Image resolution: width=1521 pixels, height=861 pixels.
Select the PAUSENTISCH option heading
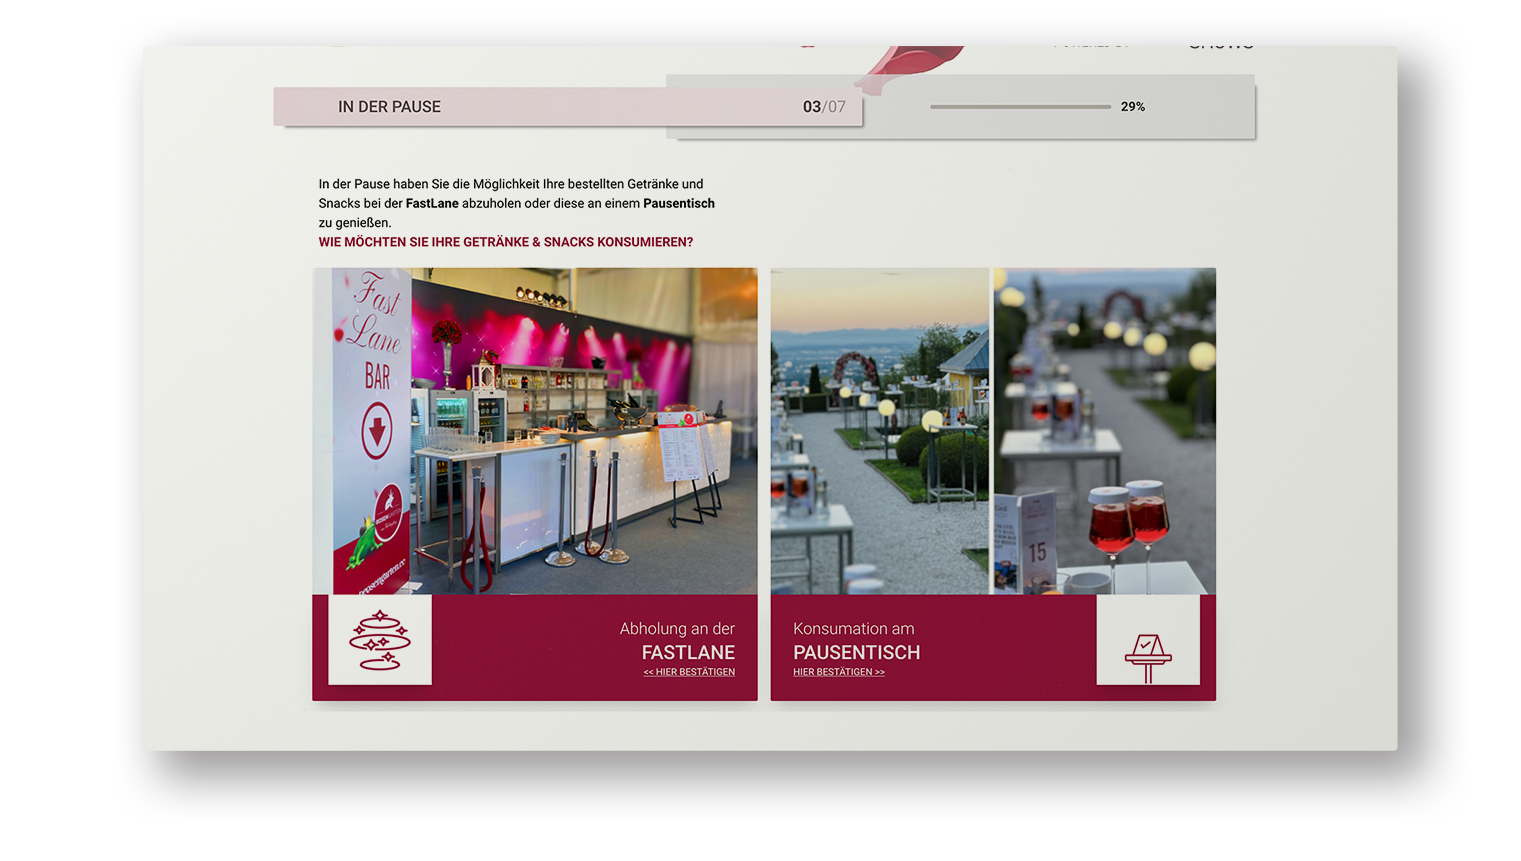coord(856,652)
